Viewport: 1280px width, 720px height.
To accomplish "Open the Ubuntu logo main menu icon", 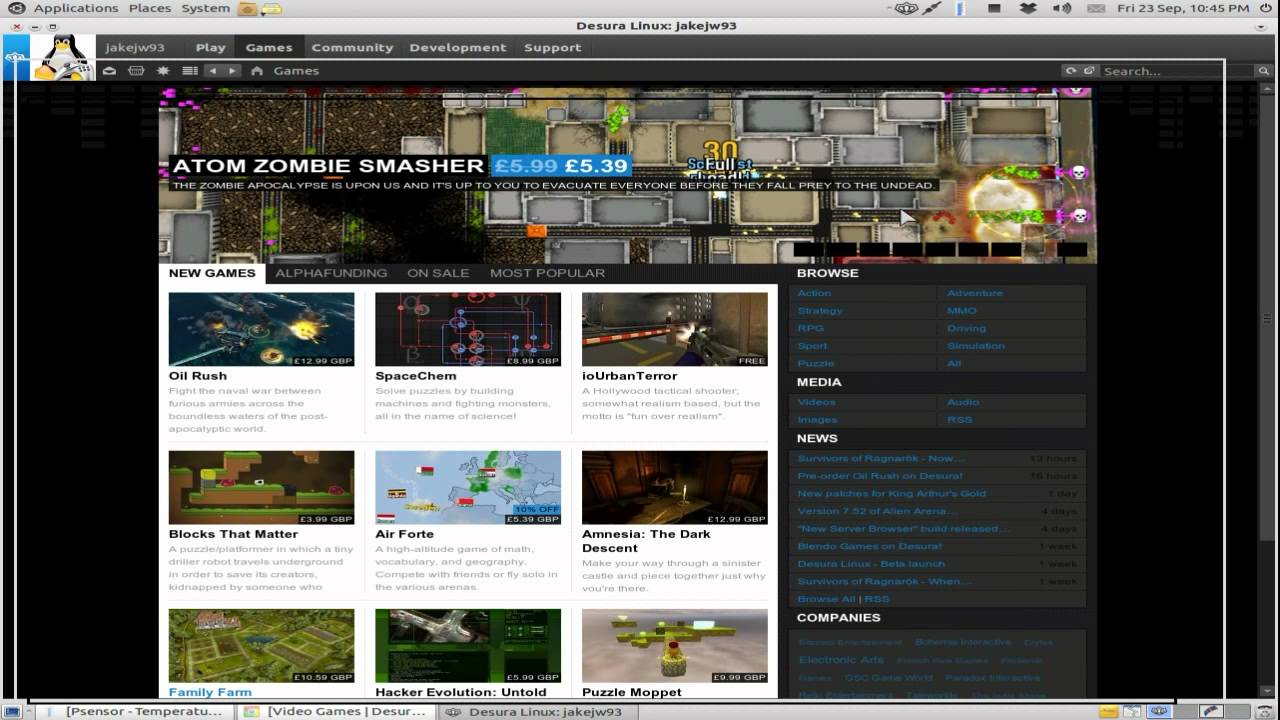I will tap(15, 8).
